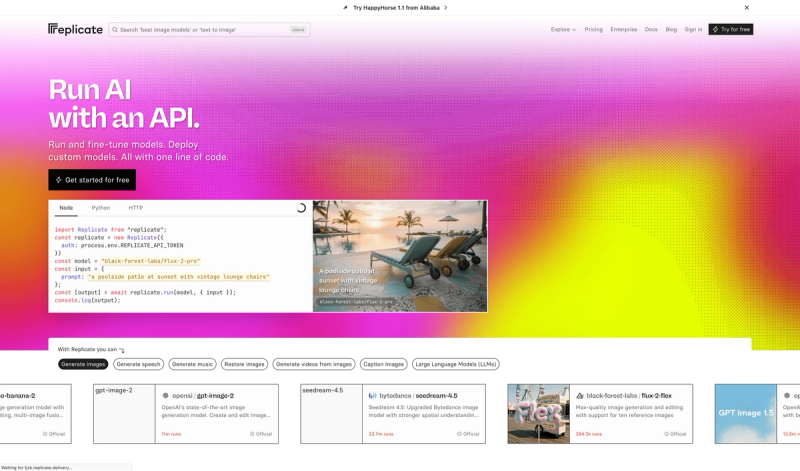This screenshot has height=471, width=800.
Task: Select the Generate images filter pill
Action: [x=83, y=364]
